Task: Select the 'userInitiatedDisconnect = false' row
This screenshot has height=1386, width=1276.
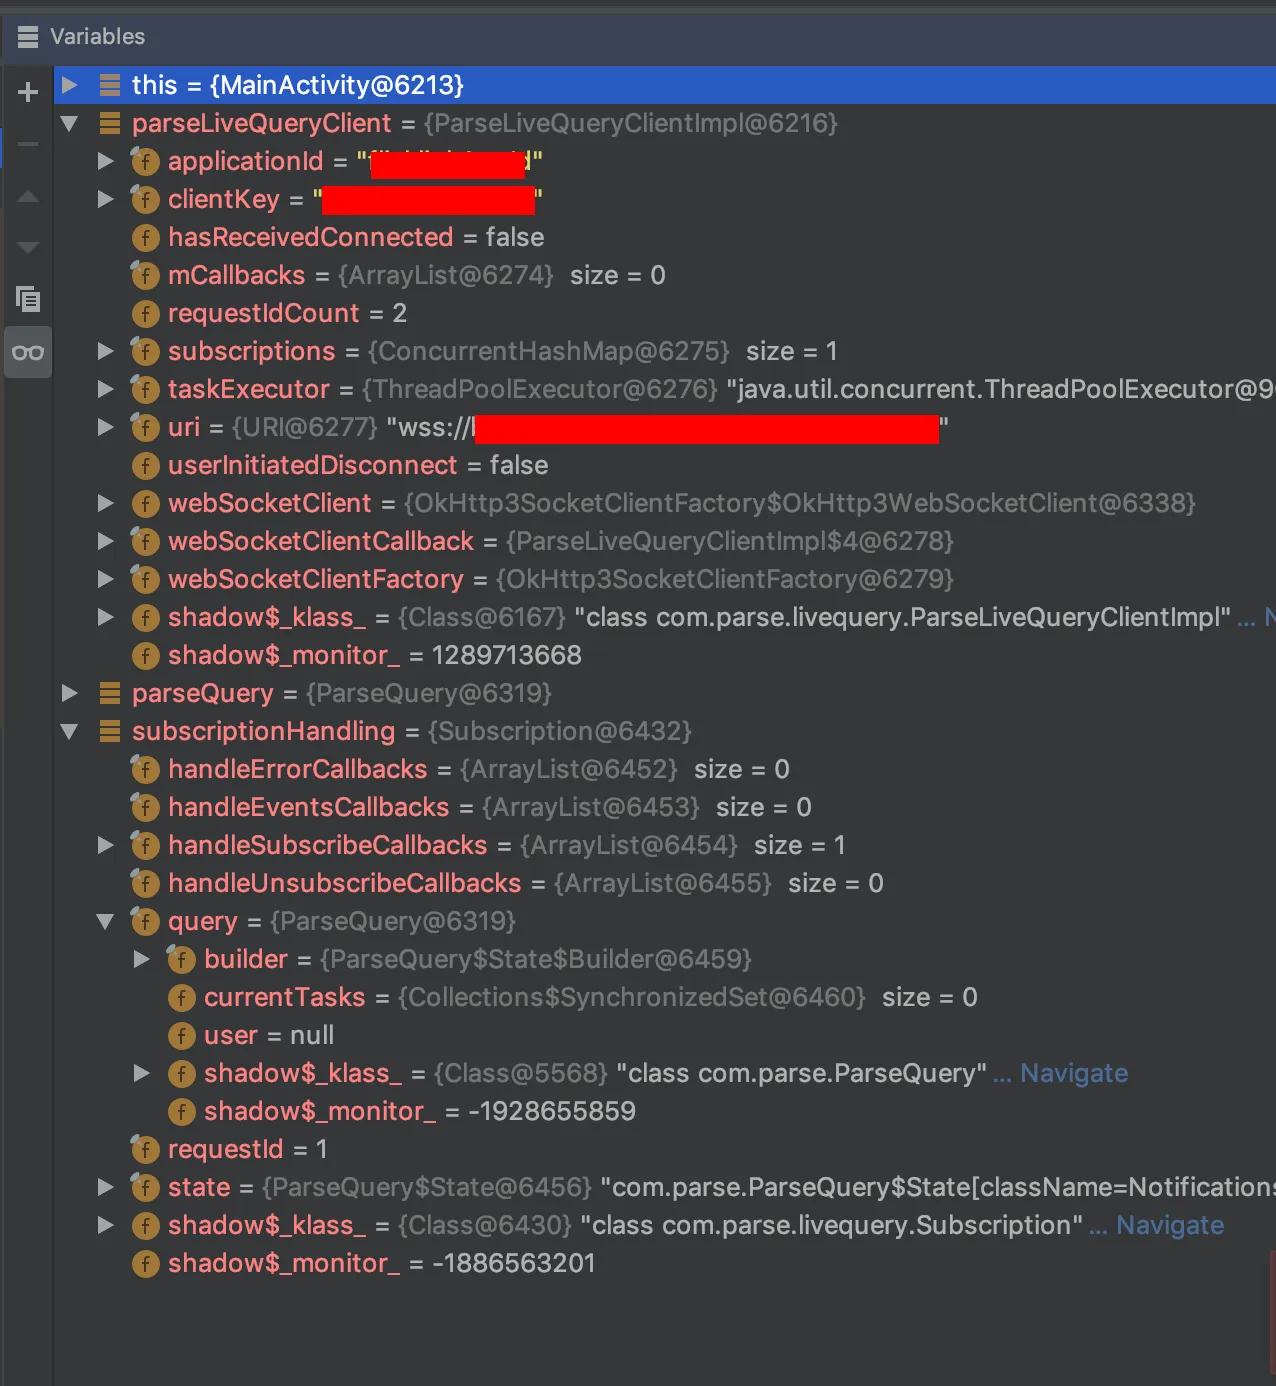Action: pyautogui.click(x=664, y=465)
